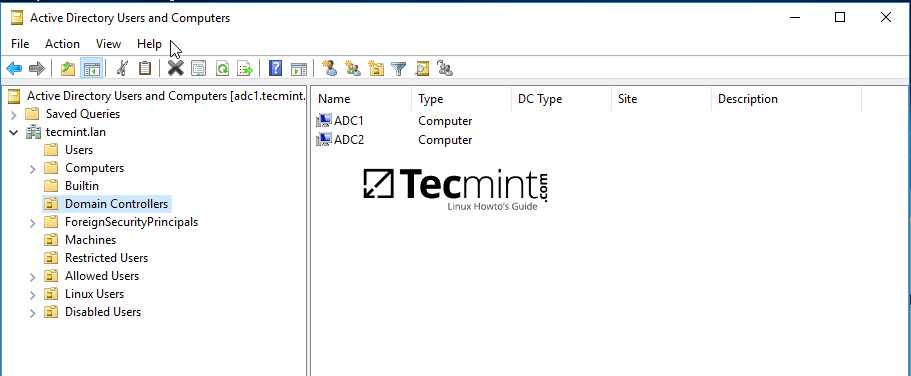The image size is (911, 376).
Task: Click the Up one level folder icon
Action: [x=68, y=69]
